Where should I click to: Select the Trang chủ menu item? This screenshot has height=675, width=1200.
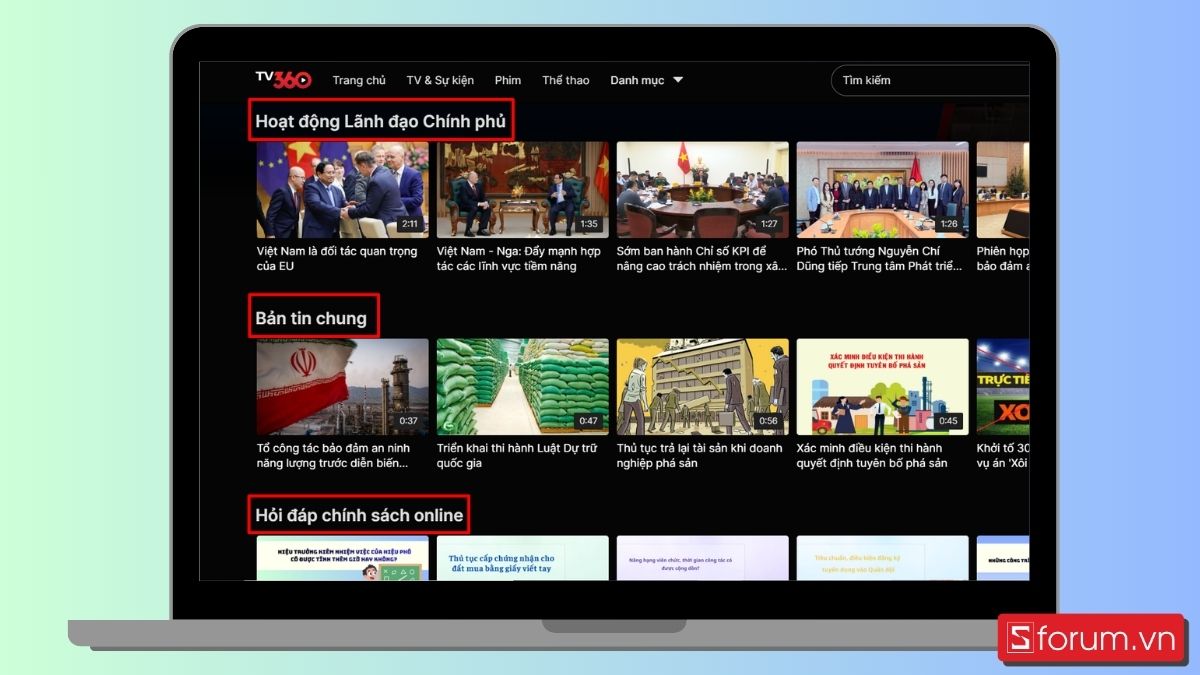(x=359, y=80)
